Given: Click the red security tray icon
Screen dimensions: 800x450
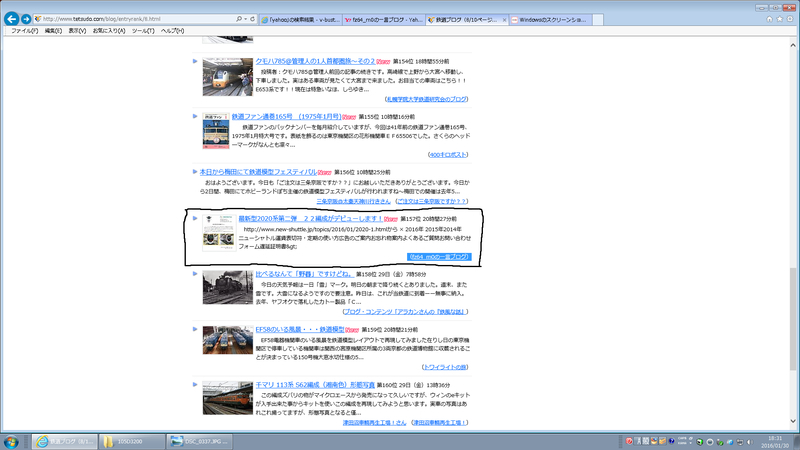Looking at the screenshot, I should (x=629, y=441).
